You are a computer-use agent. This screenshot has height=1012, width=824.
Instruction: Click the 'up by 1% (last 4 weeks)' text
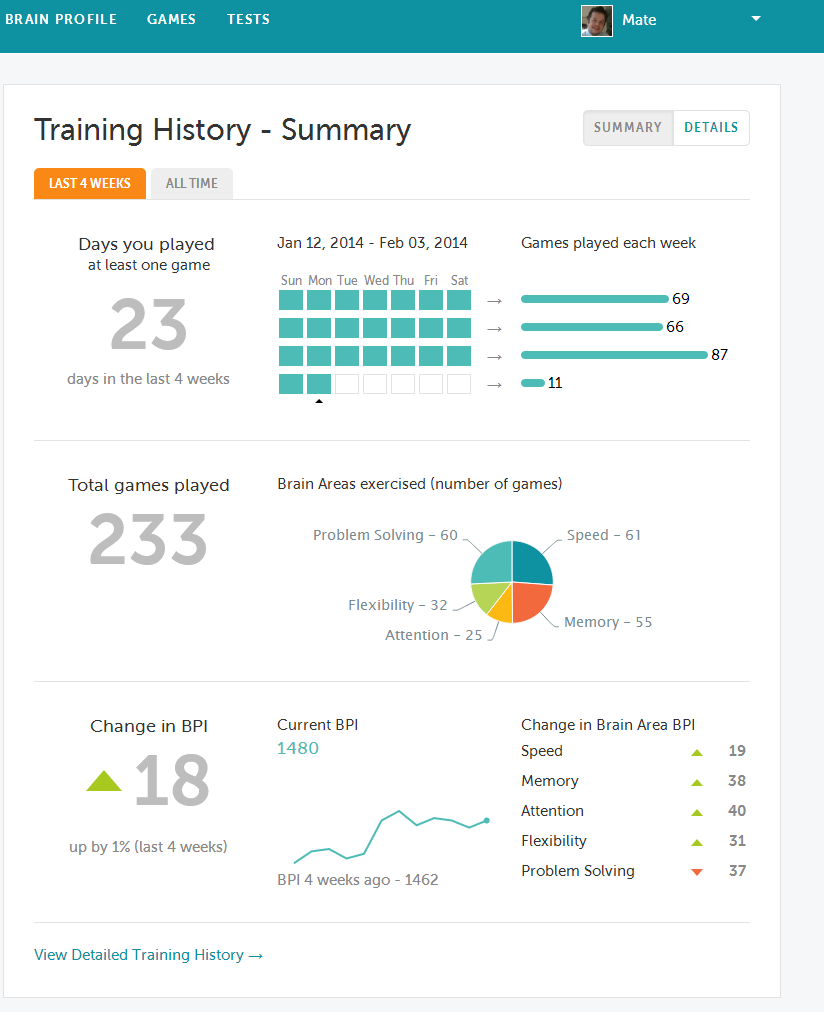[148, 847]
